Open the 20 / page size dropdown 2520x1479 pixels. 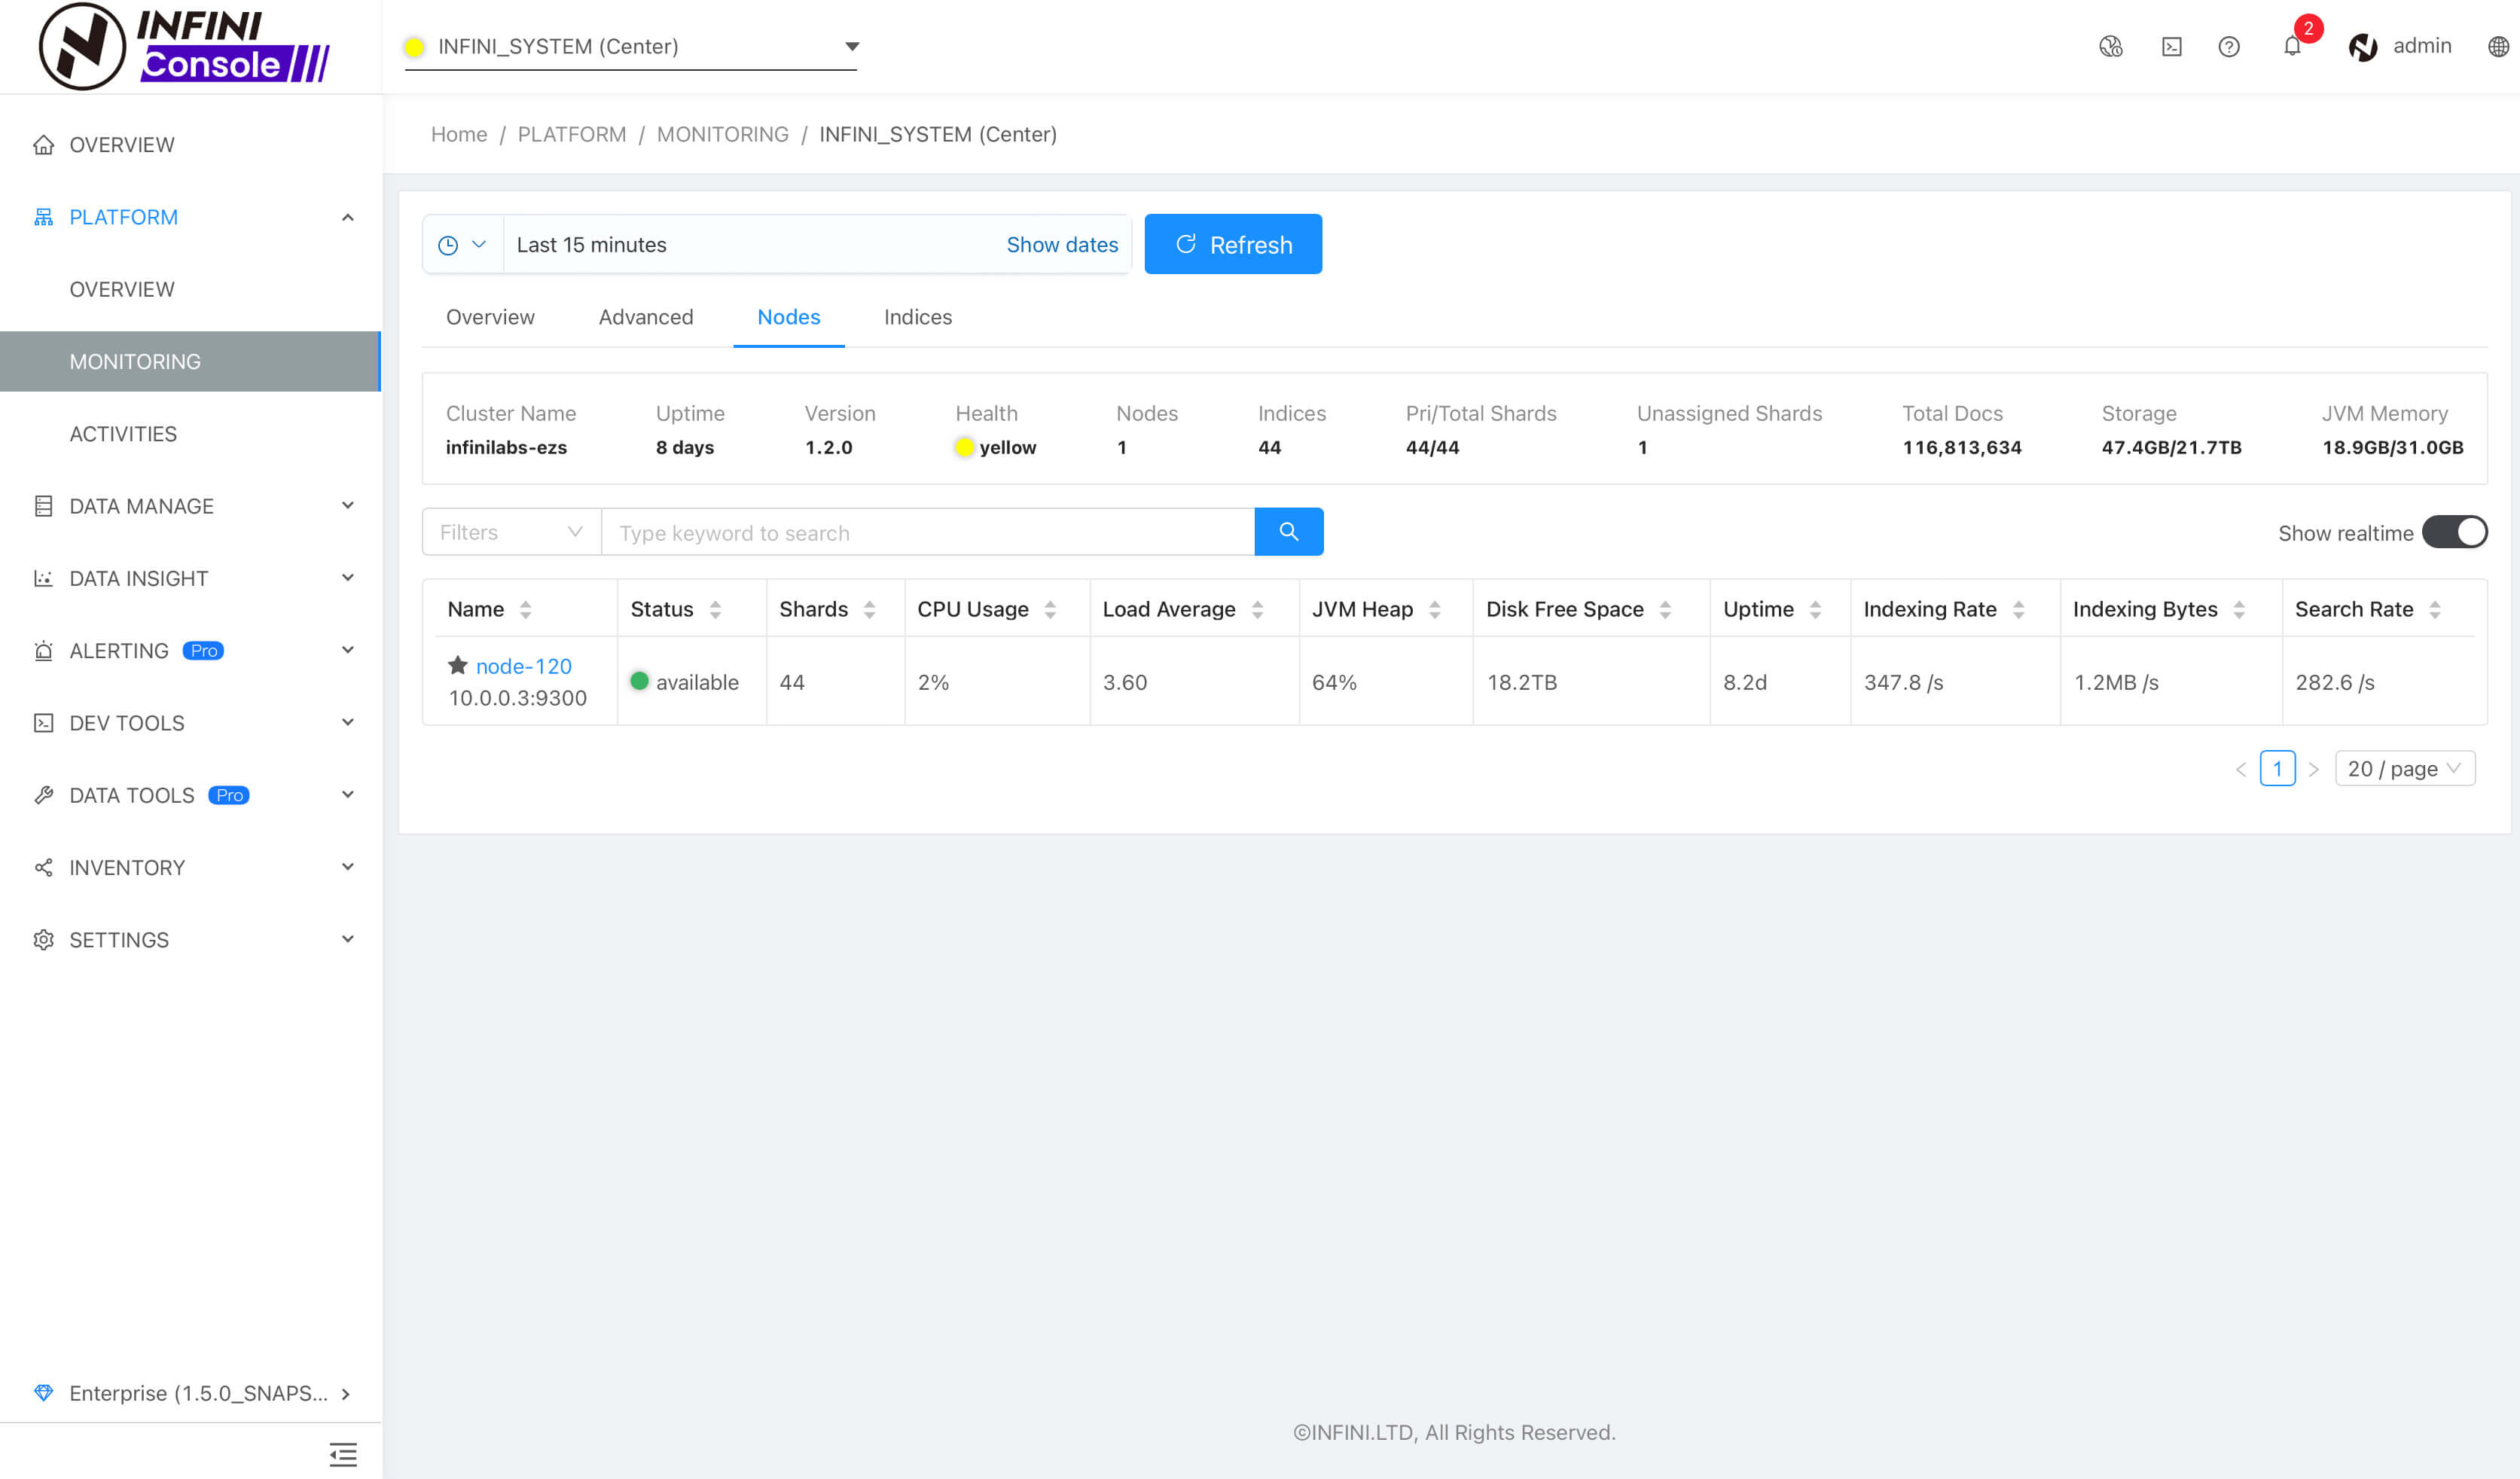[2404, 769]
